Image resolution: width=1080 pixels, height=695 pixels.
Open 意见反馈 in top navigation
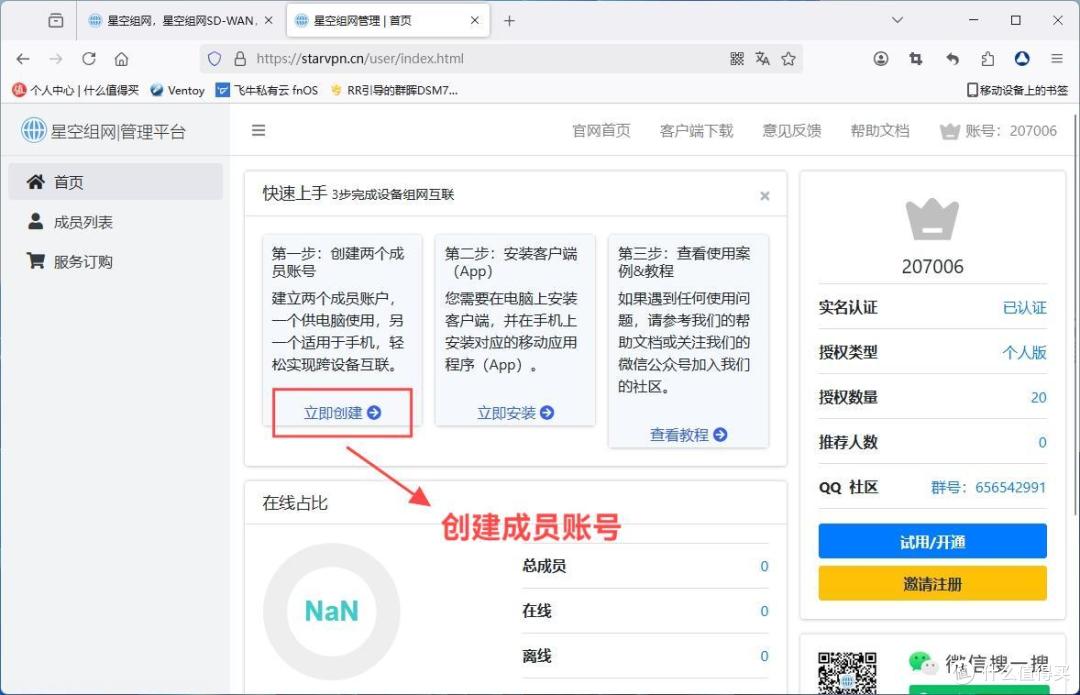coord(791,131)
